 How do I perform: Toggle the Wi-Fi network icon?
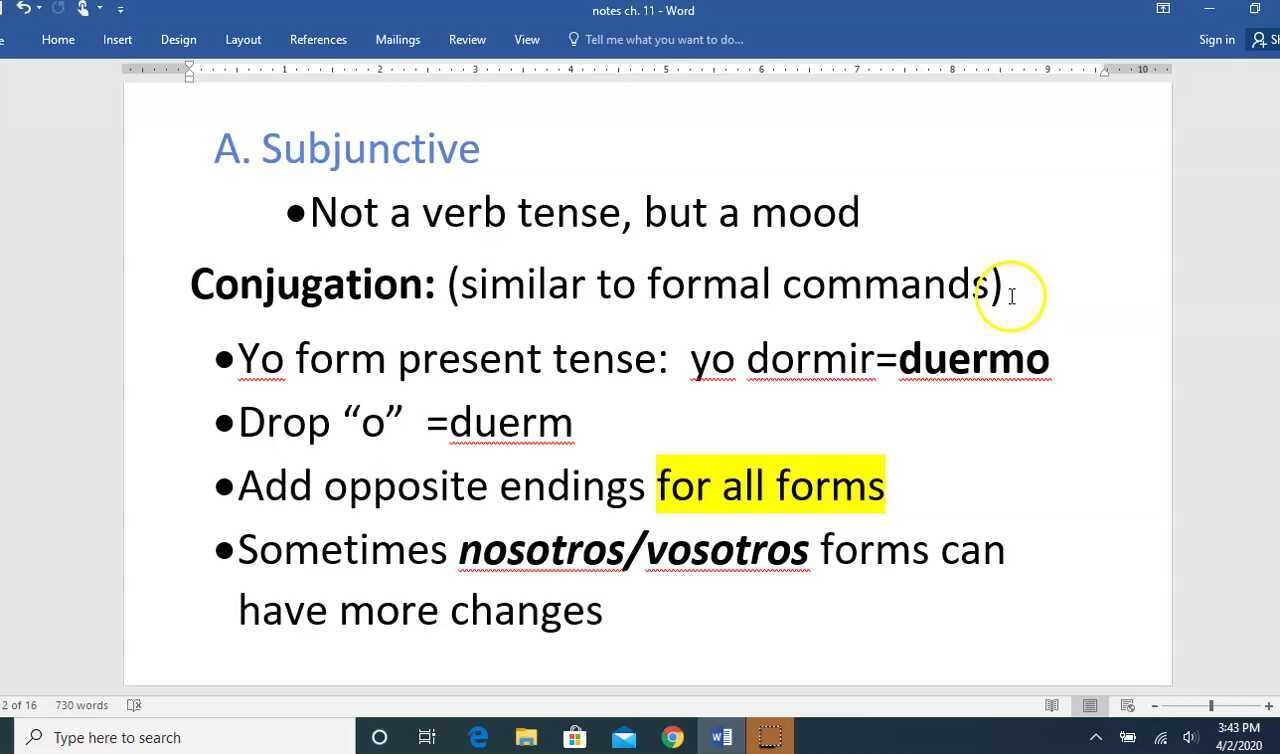coord(1160,737)
